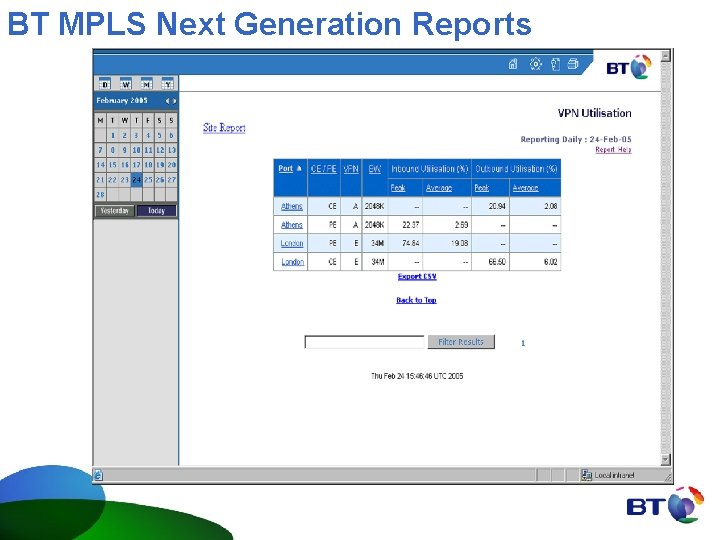Click the 19.08 inbound average value
The height and width of the screenshot is (540, 720).
click(459, 243)
